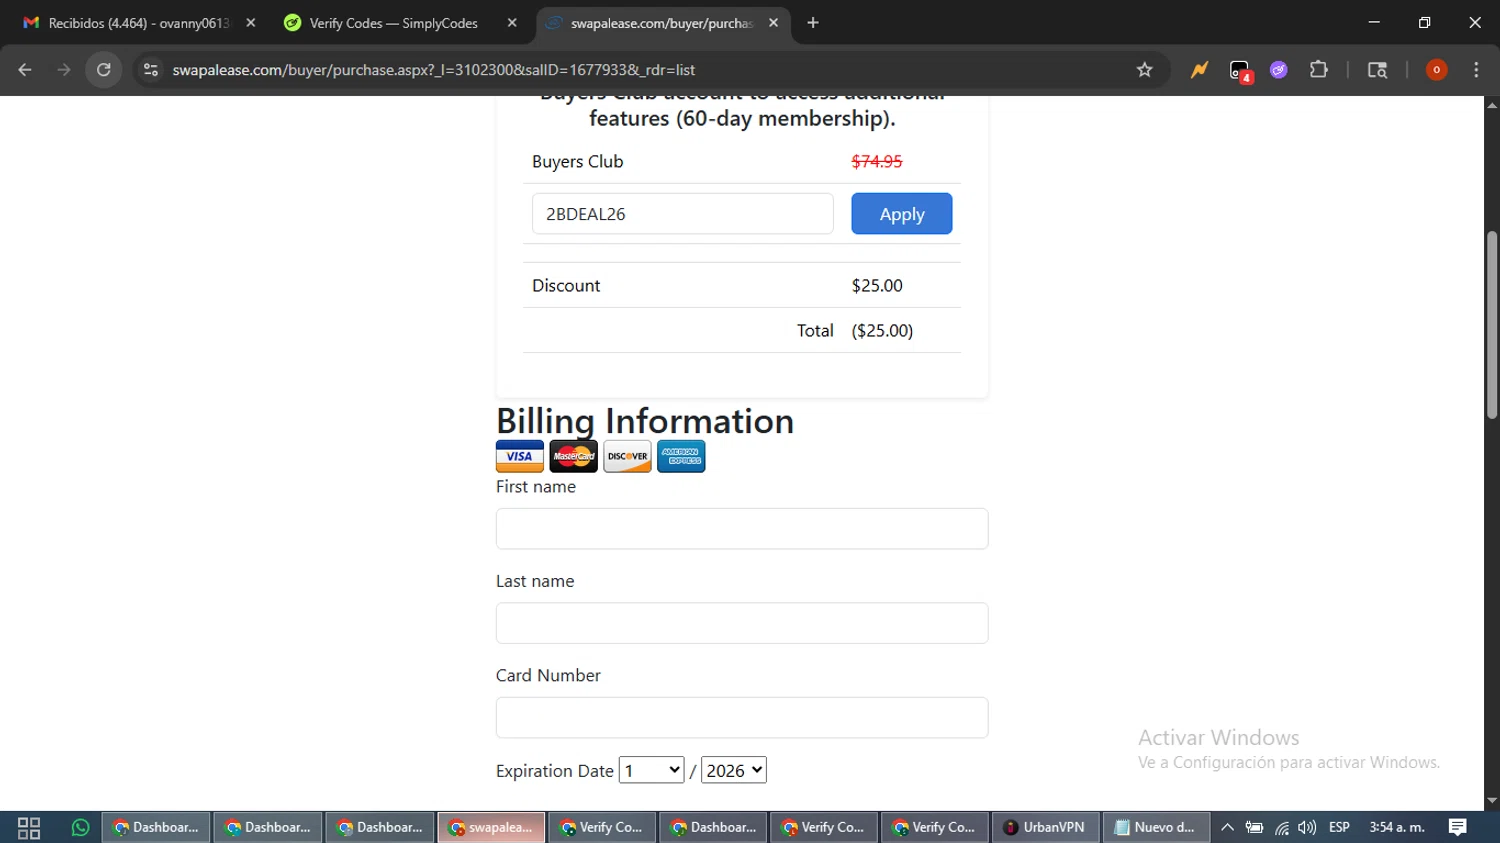Reload the current page
This screenshot has height=843, width=1500.
pyautogui.click(x=104, y=70)
